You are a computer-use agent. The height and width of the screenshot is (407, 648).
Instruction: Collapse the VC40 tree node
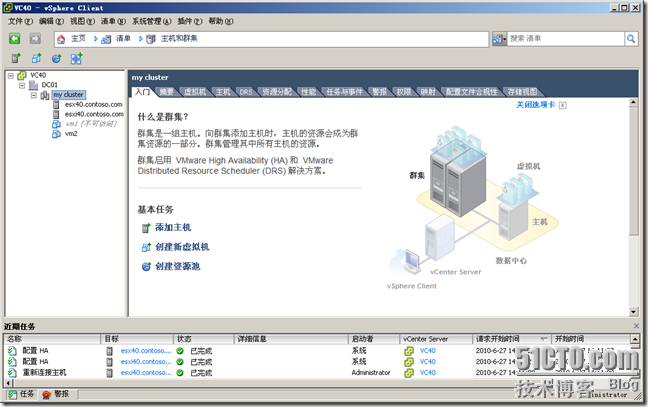pos(11,76)
